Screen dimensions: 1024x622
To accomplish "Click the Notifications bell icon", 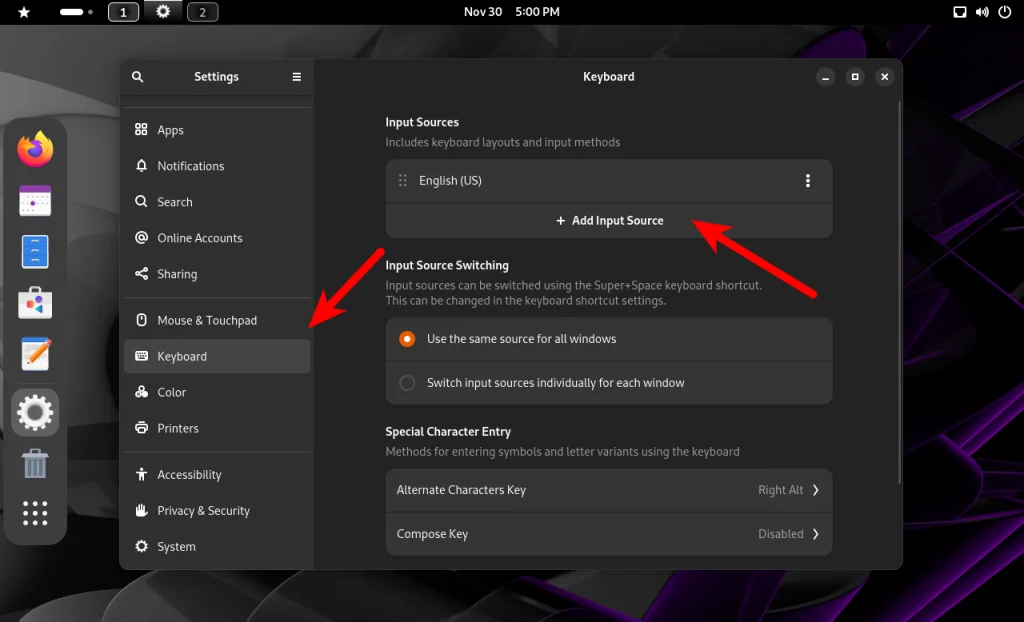I will pos(141,165).
